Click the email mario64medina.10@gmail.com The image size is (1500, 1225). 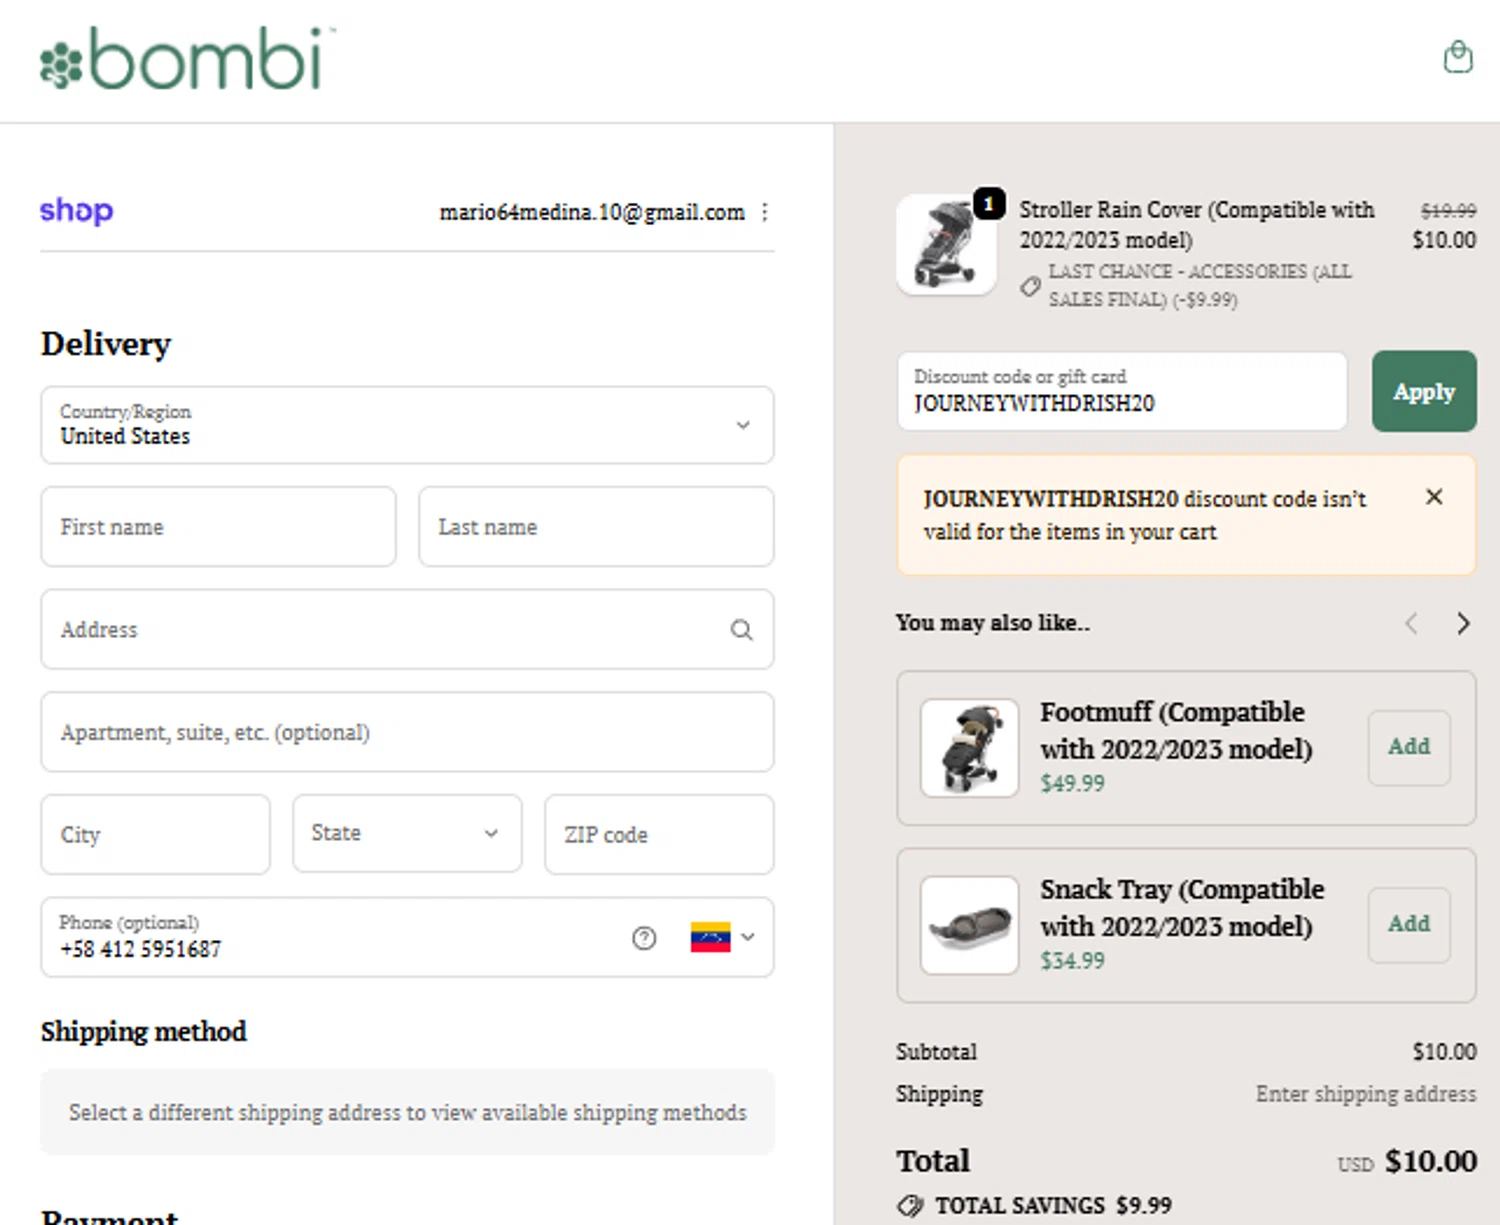pos(592,212)
